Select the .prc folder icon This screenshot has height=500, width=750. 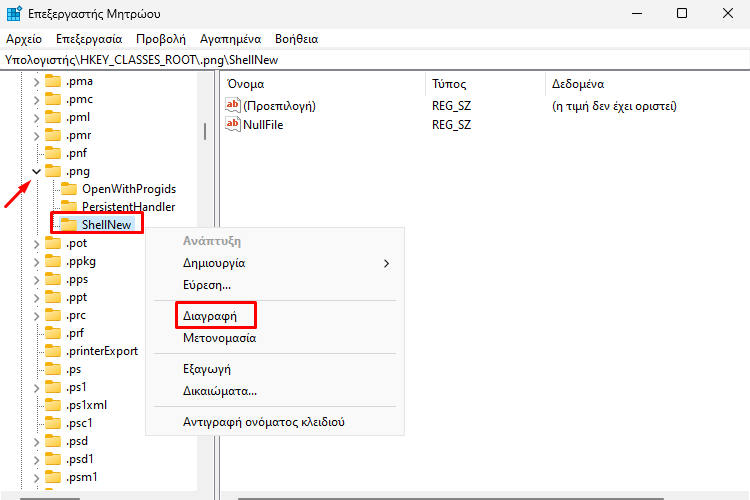[53, 315]
